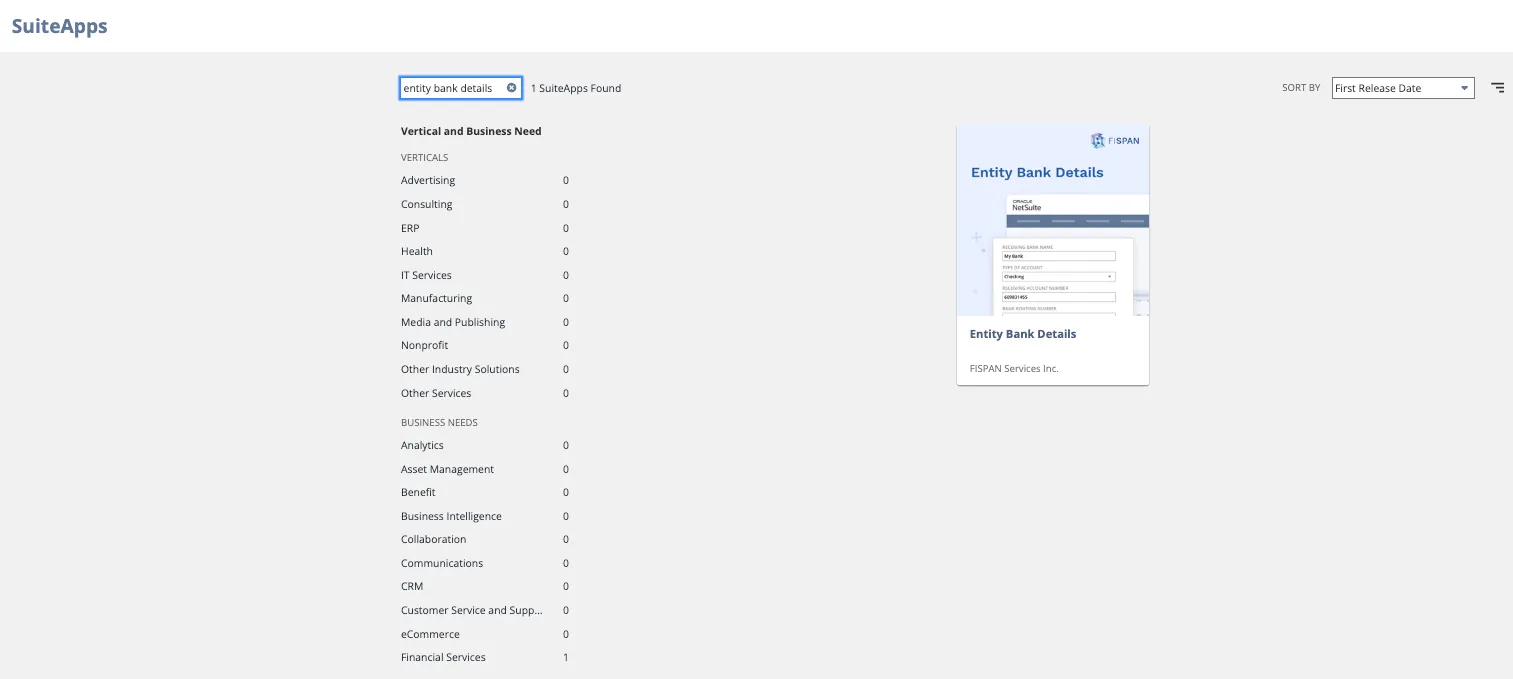Select the Financial Services filter

tap(443, 657)
